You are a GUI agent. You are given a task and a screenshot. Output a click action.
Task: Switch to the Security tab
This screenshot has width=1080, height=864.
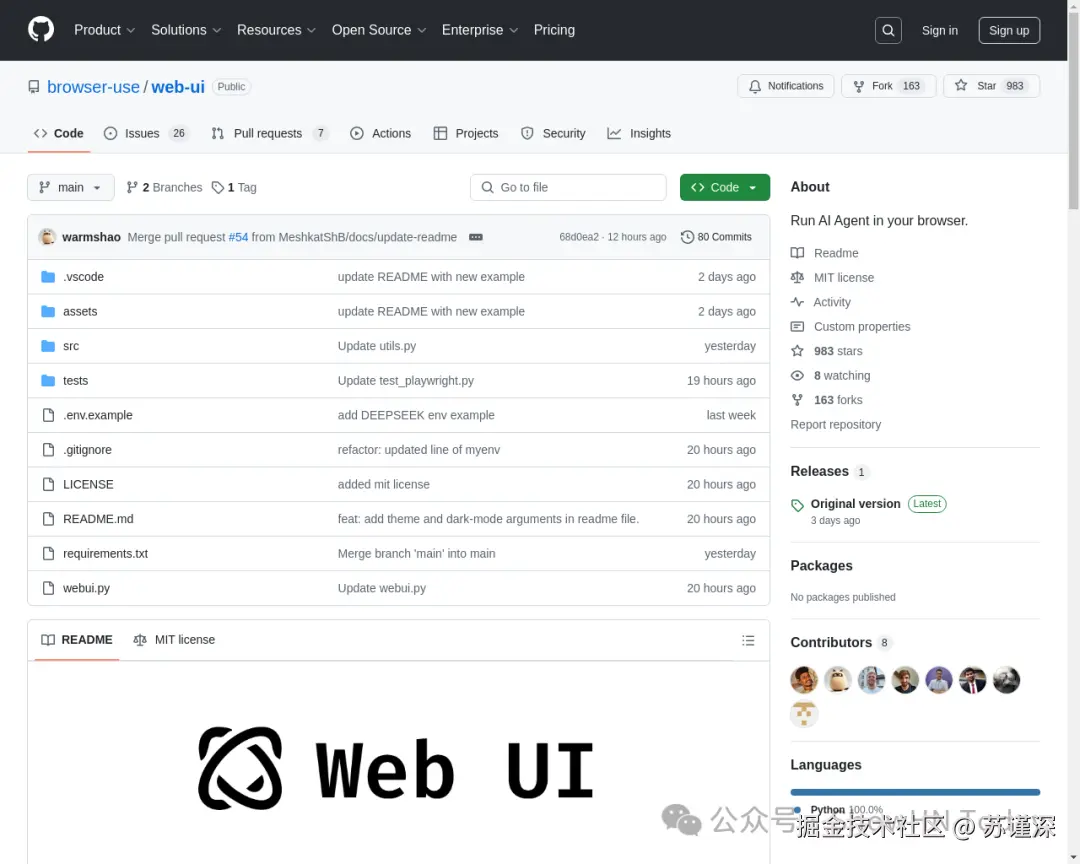(554, 134)
